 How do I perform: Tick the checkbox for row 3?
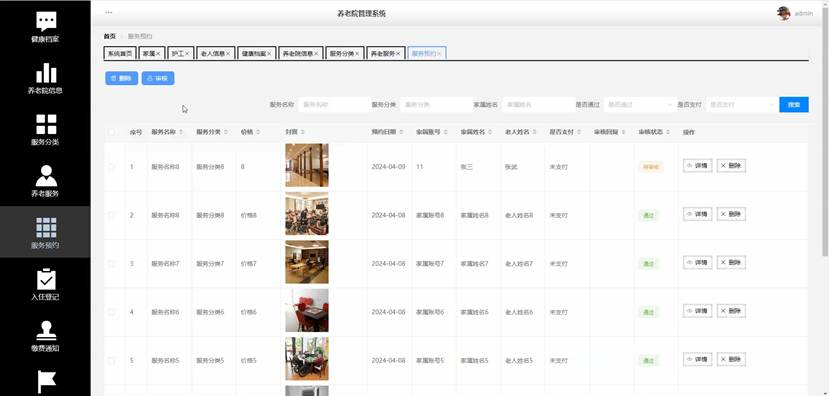point(112,263)
